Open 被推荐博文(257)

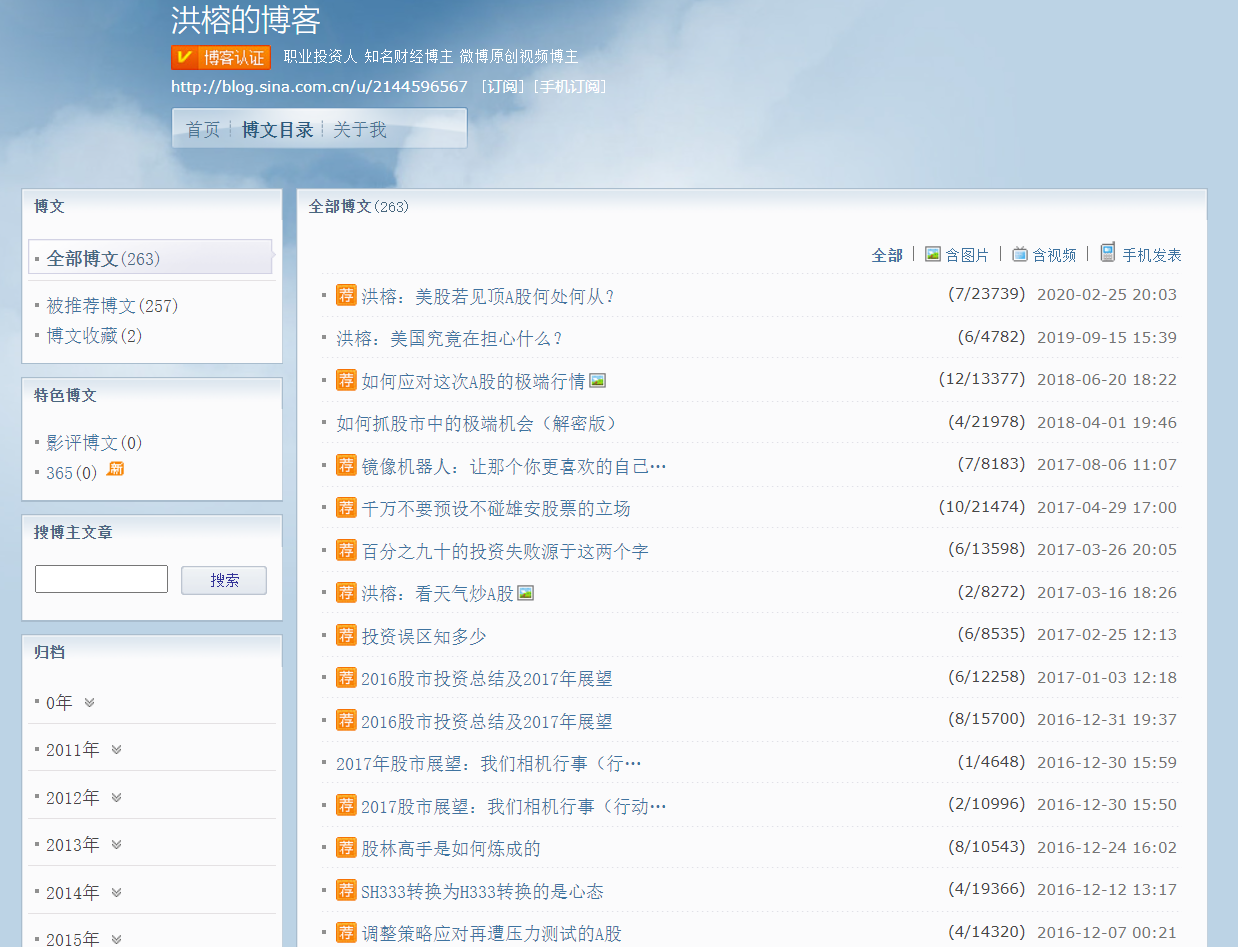(112, 306)
